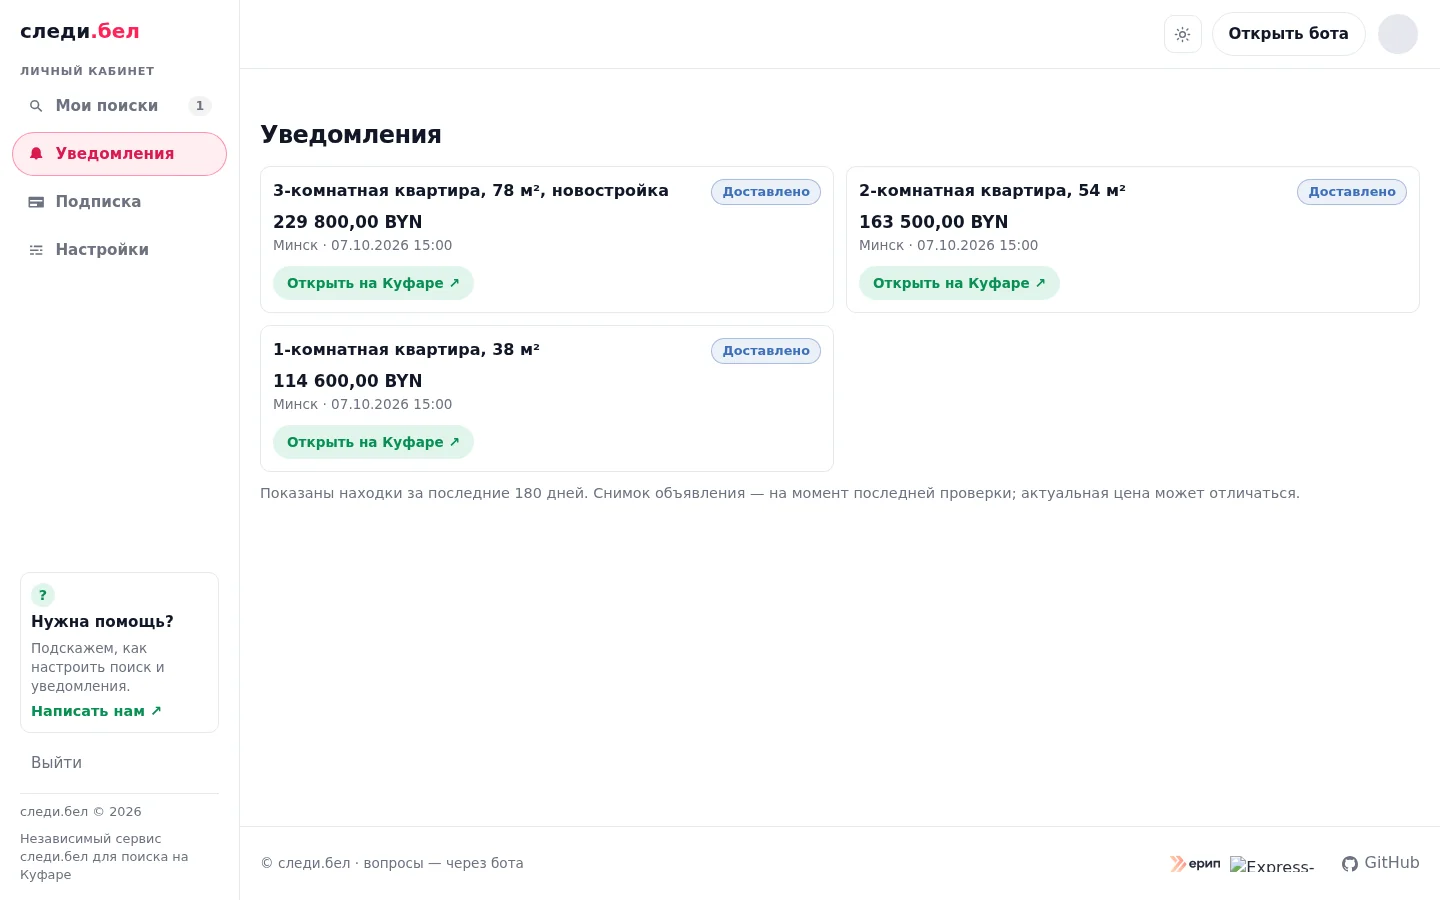Click the sidebar text следи.бел © 2026
1440x900 pixels.
tap(81, 812)
